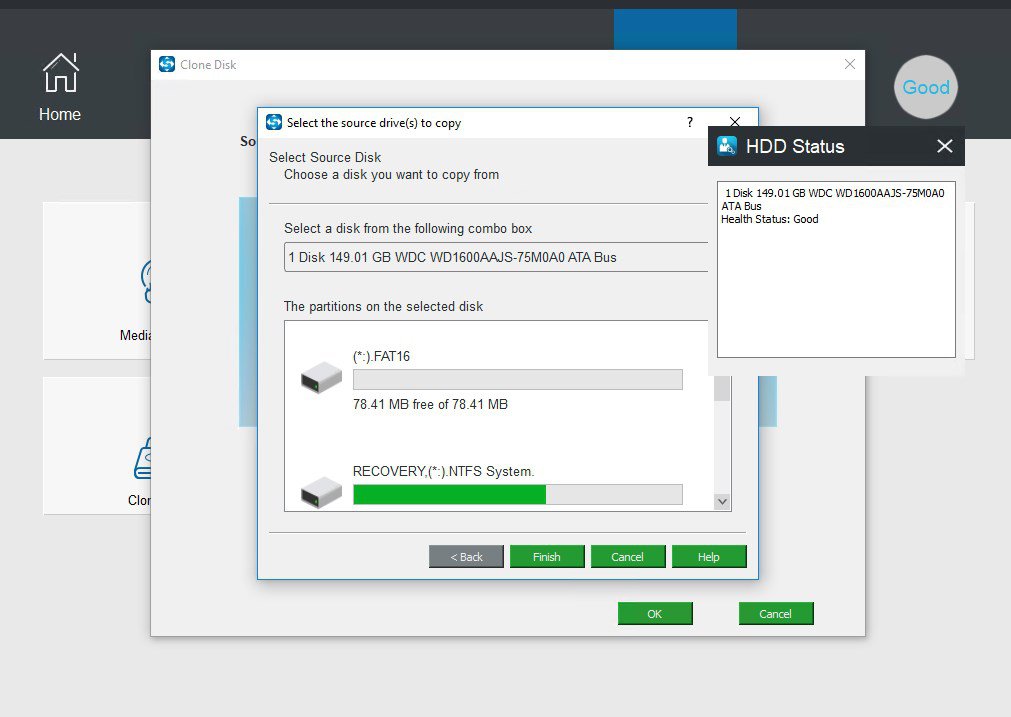1011x717 pixels.
Task: Click the Home house icon
Action: (60, 74)
